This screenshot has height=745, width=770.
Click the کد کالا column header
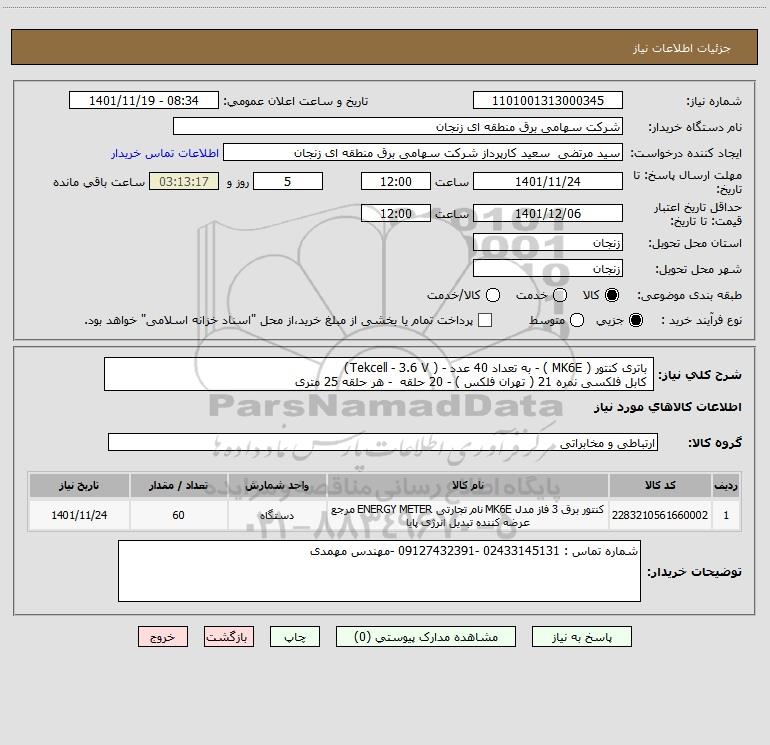(x=660, y=485)
